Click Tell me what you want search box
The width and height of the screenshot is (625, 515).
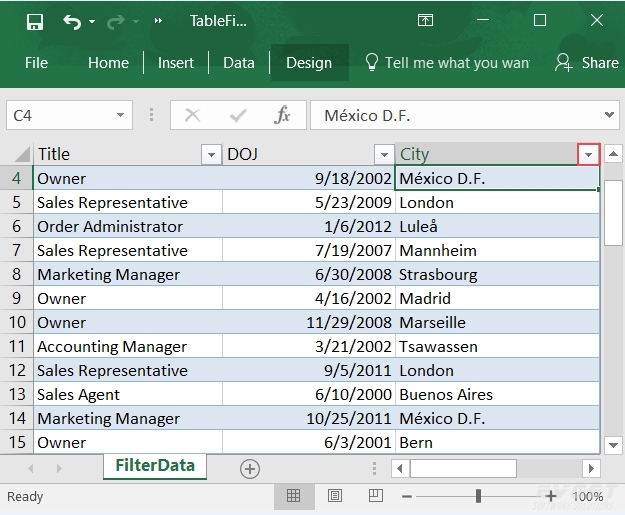pyautogui.click(x=455, y=62)
